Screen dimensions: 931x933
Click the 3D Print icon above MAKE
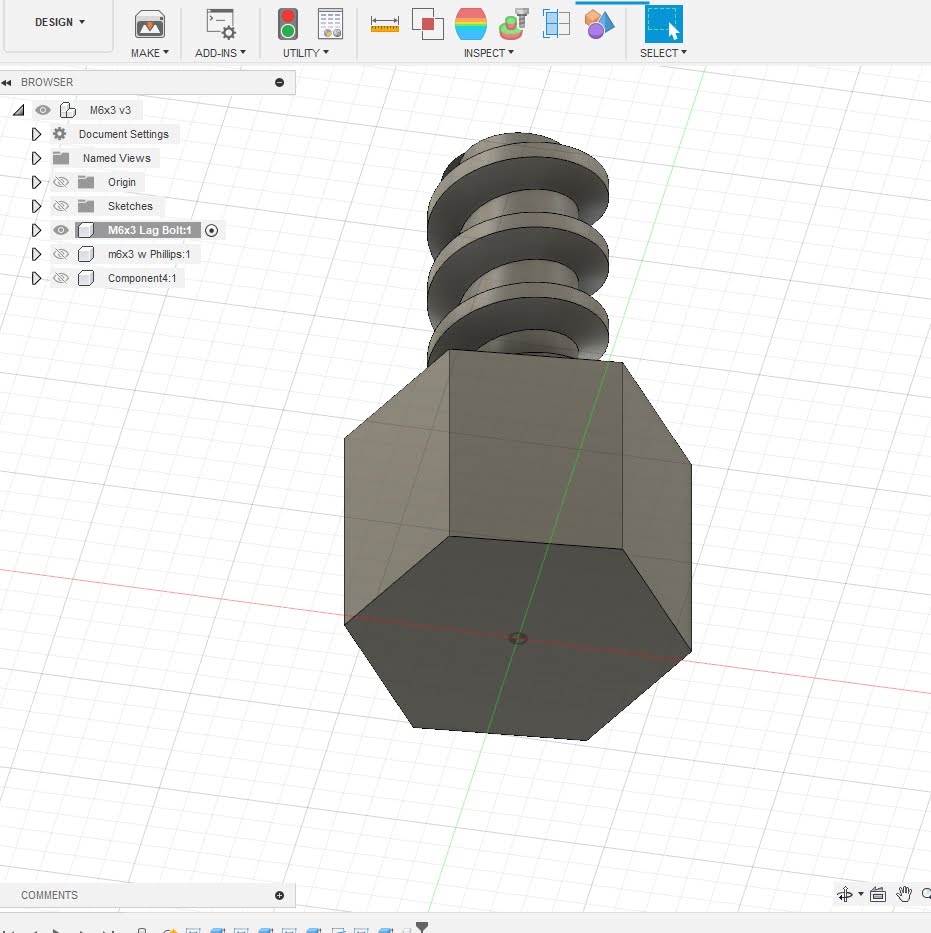click(150, 25)
